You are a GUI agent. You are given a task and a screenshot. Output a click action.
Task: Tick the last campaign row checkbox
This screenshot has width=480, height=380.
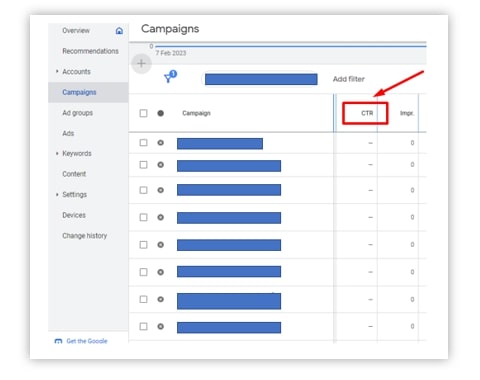click(x=143, y=326)
